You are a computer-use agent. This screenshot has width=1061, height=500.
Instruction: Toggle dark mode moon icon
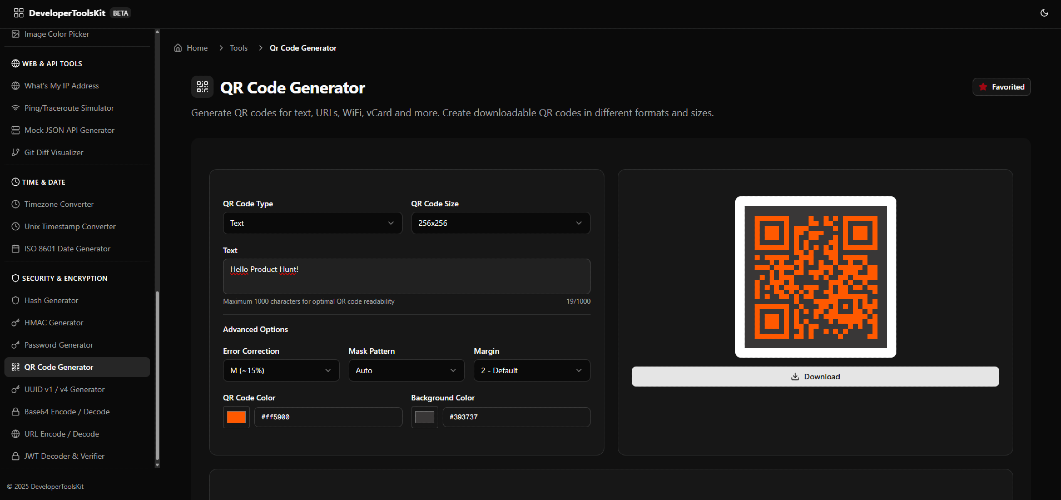pos(1043,13)
